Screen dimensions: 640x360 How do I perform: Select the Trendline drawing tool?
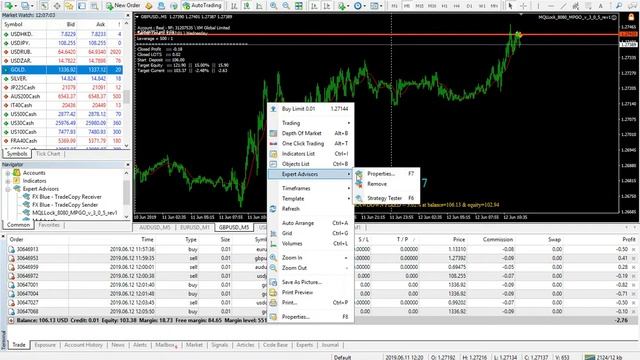(564, 6)
